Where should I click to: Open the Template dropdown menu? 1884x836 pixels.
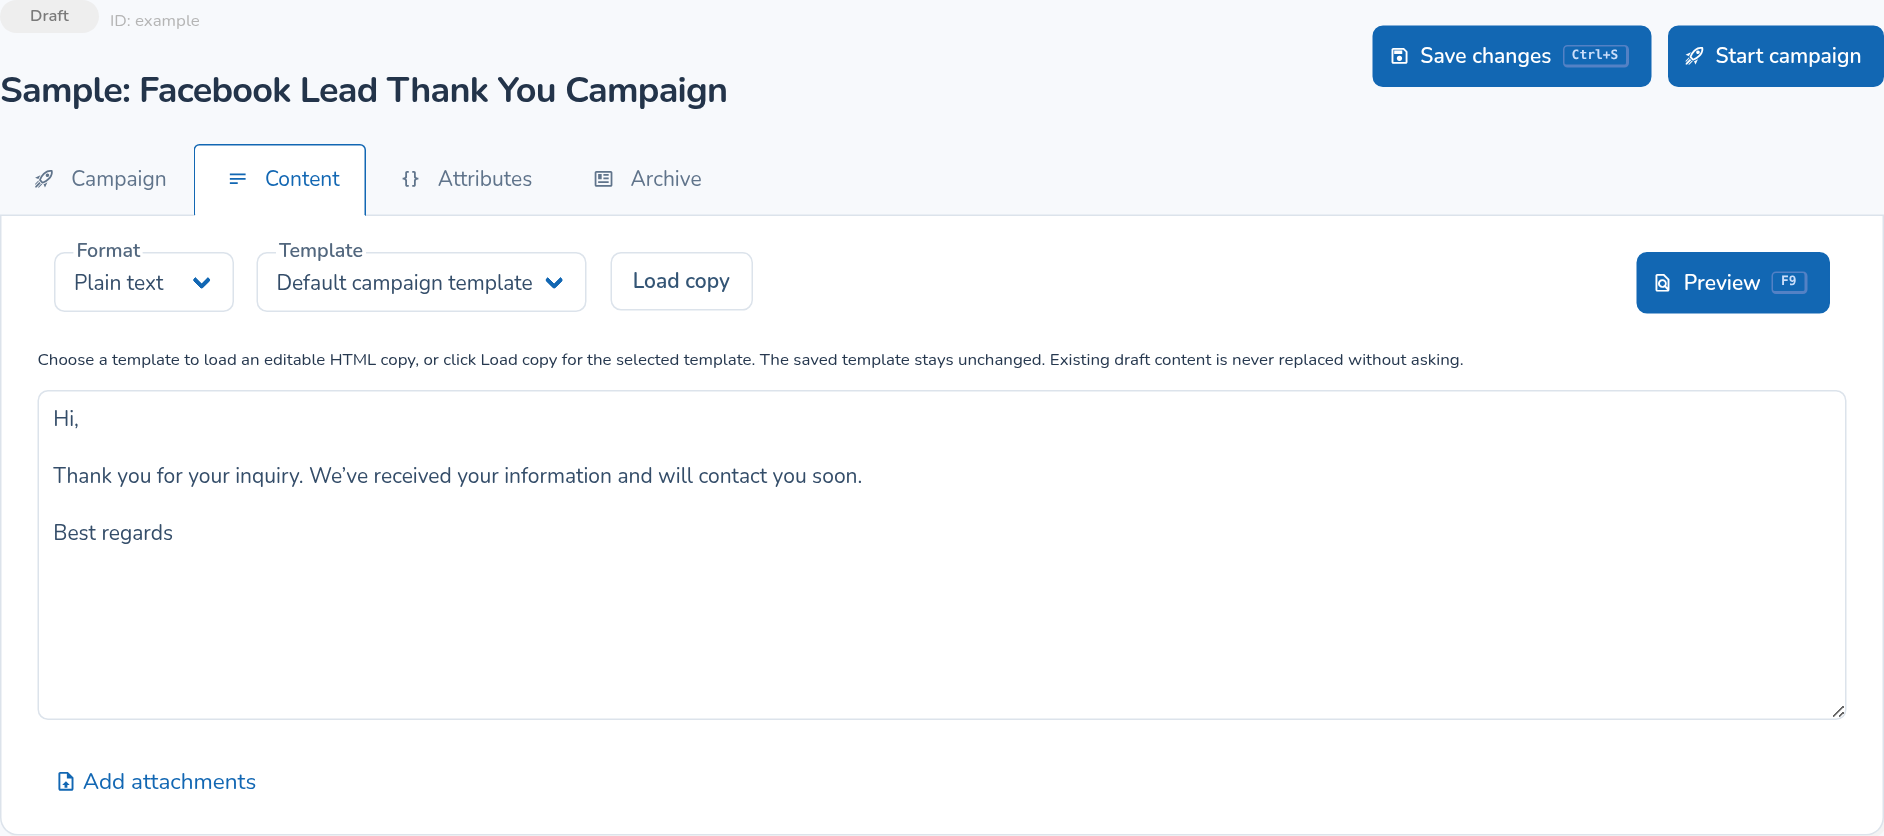click(x=421, y=283)
